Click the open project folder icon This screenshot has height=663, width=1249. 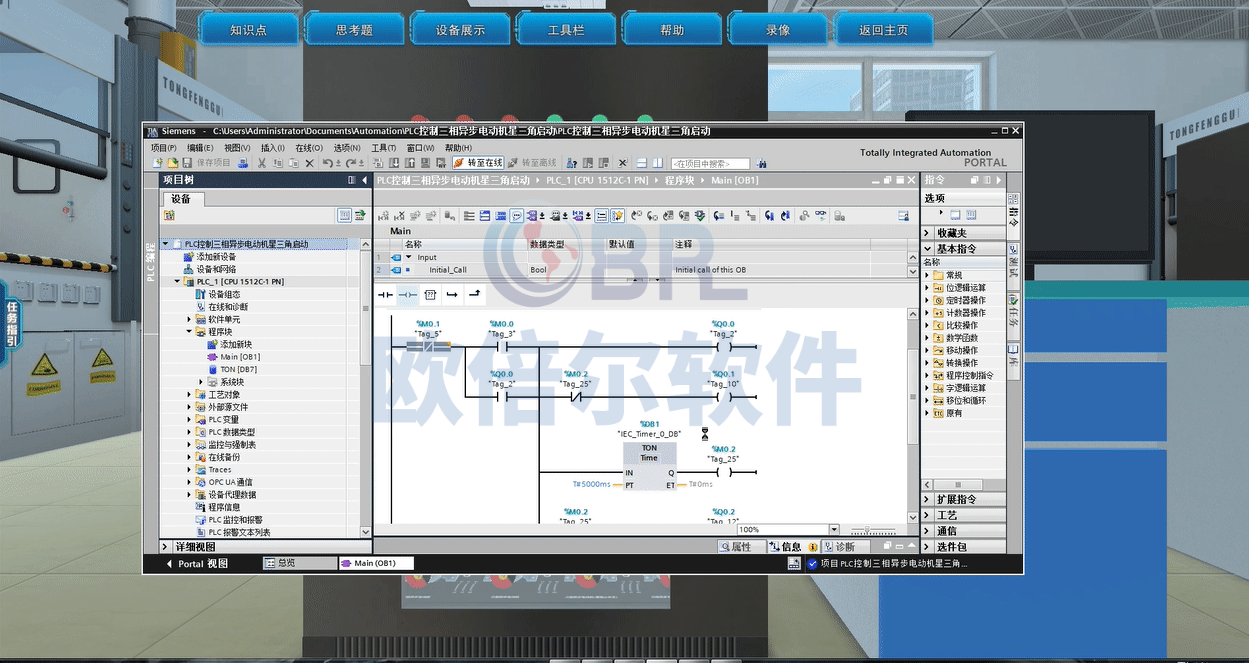click(172, 163)
